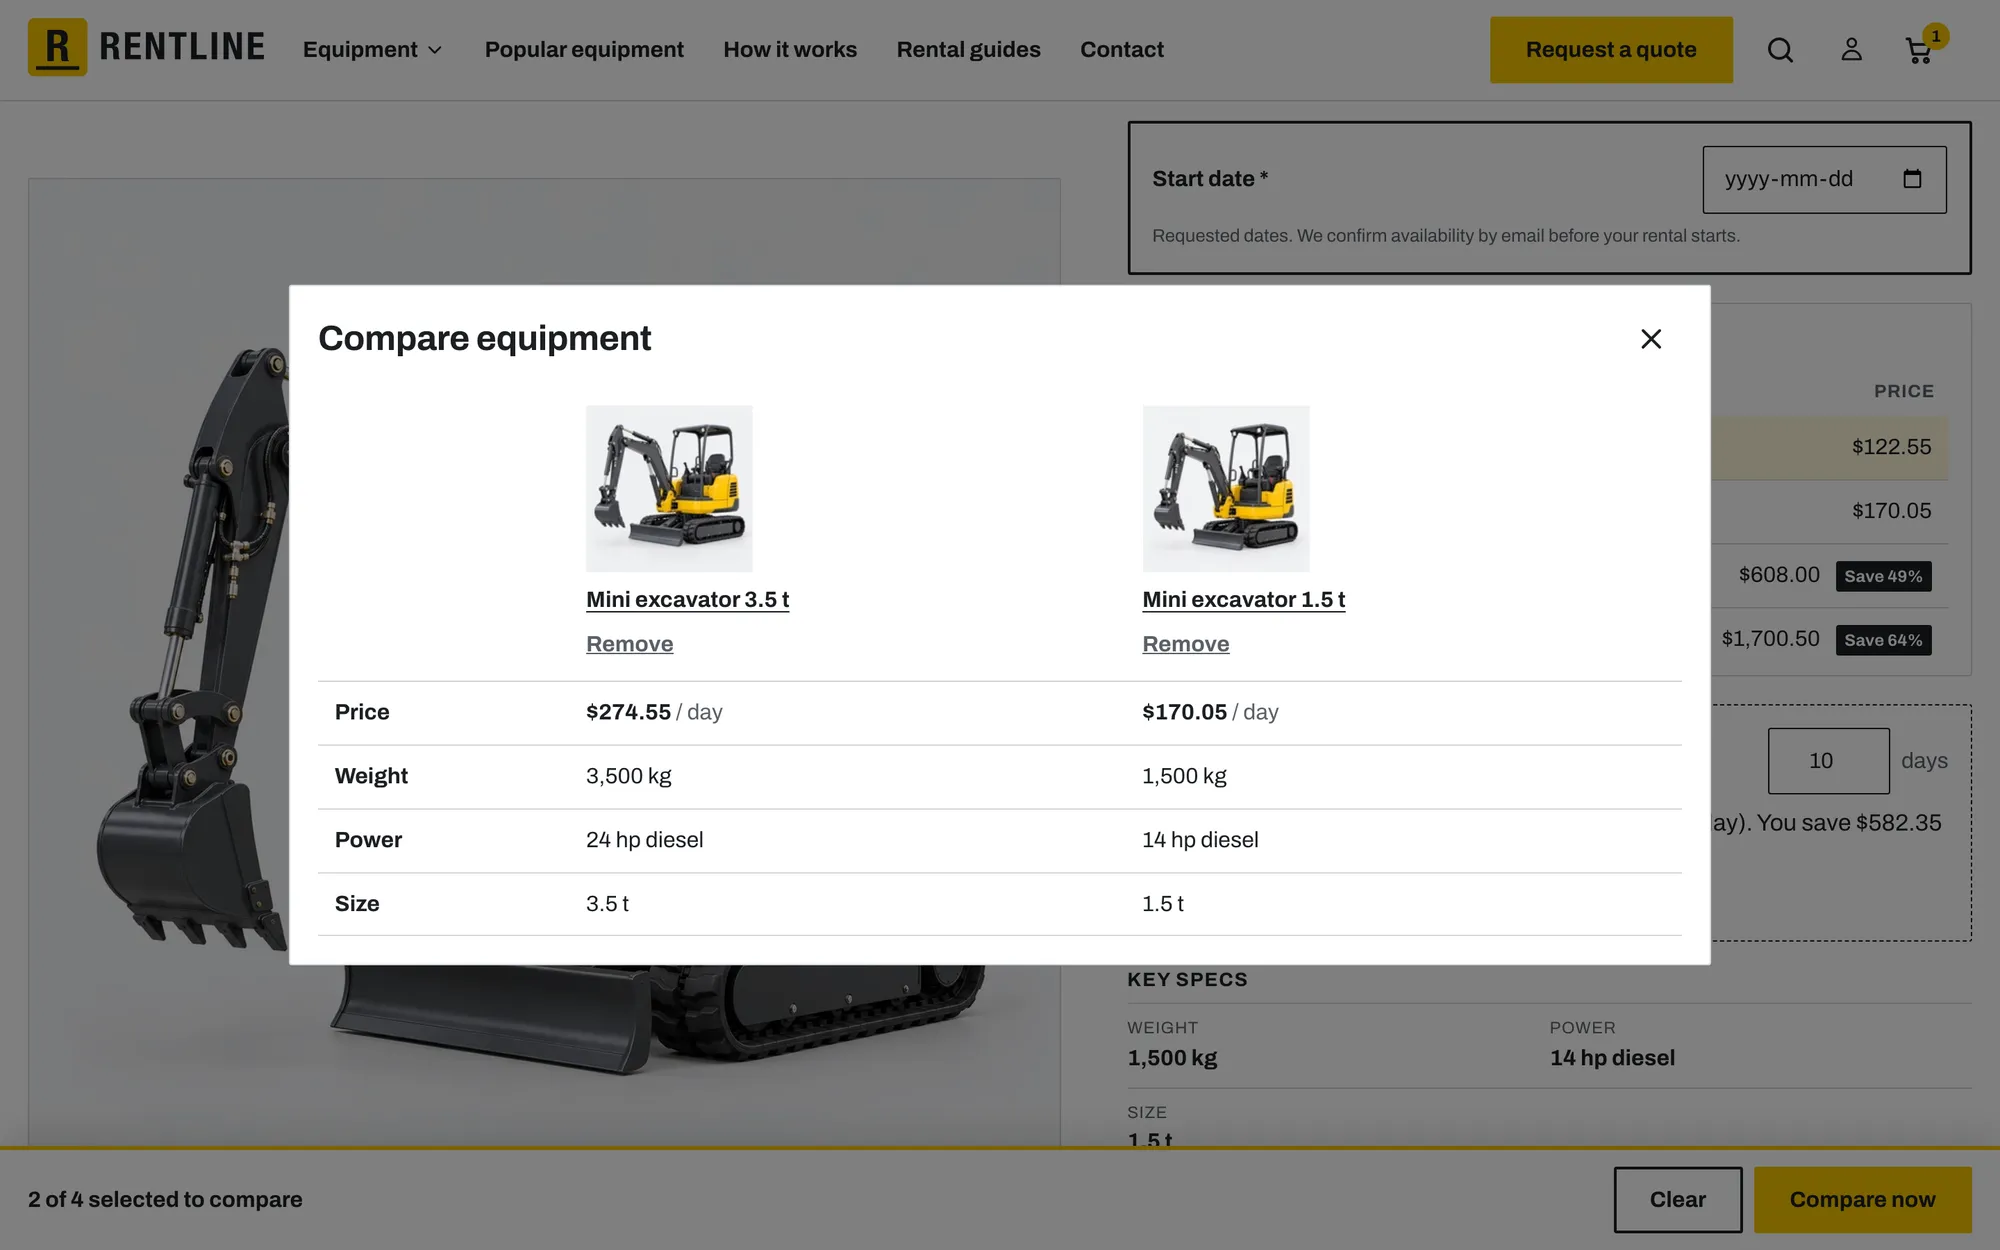
Task: Select the $1,700.50 price row
Action: coord(1829,639)
